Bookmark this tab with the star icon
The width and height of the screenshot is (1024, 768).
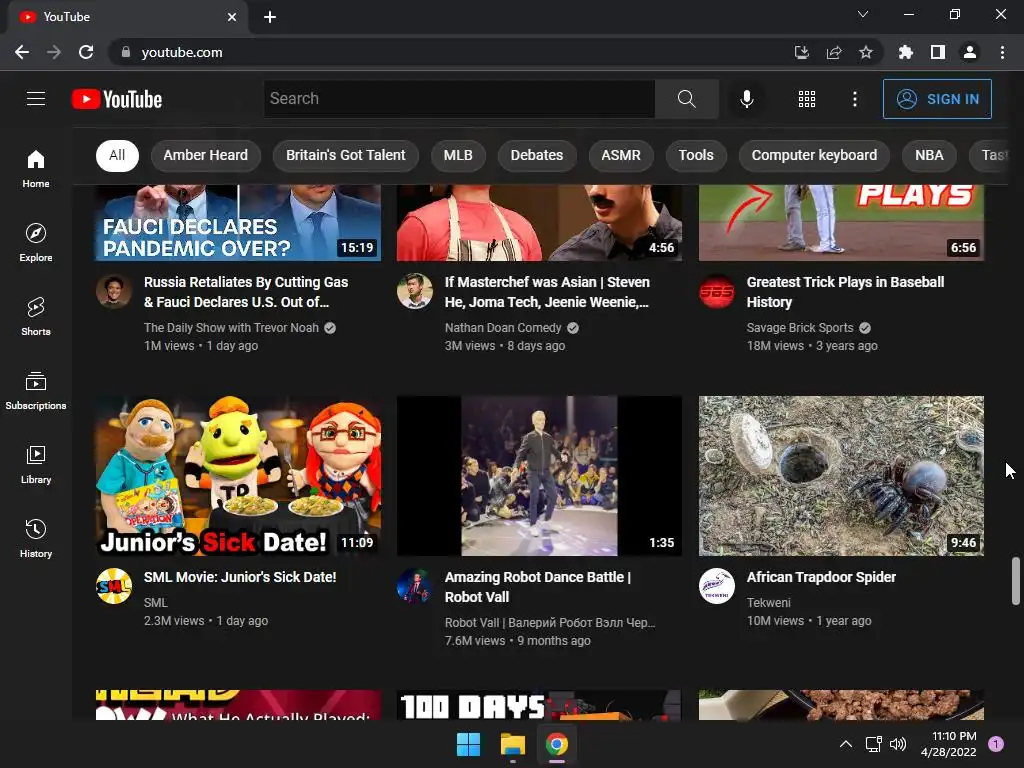[x=865, y=52]
